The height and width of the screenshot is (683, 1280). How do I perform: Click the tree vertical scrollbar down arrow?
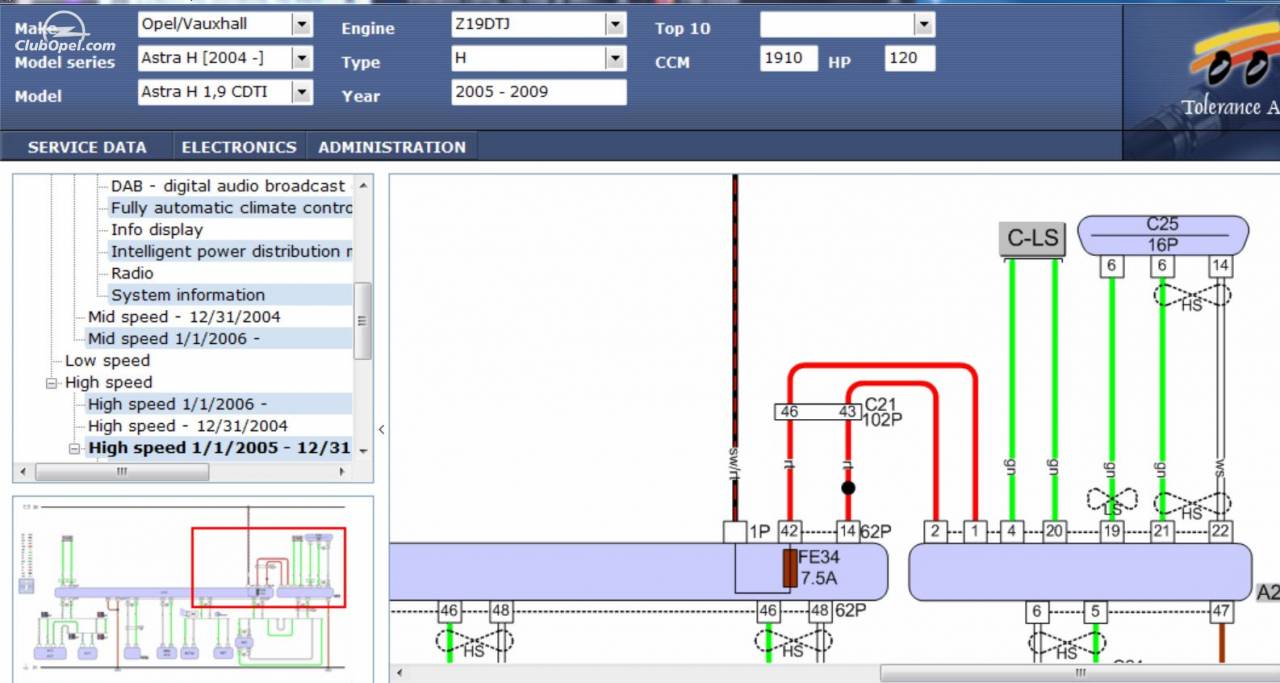363,452
